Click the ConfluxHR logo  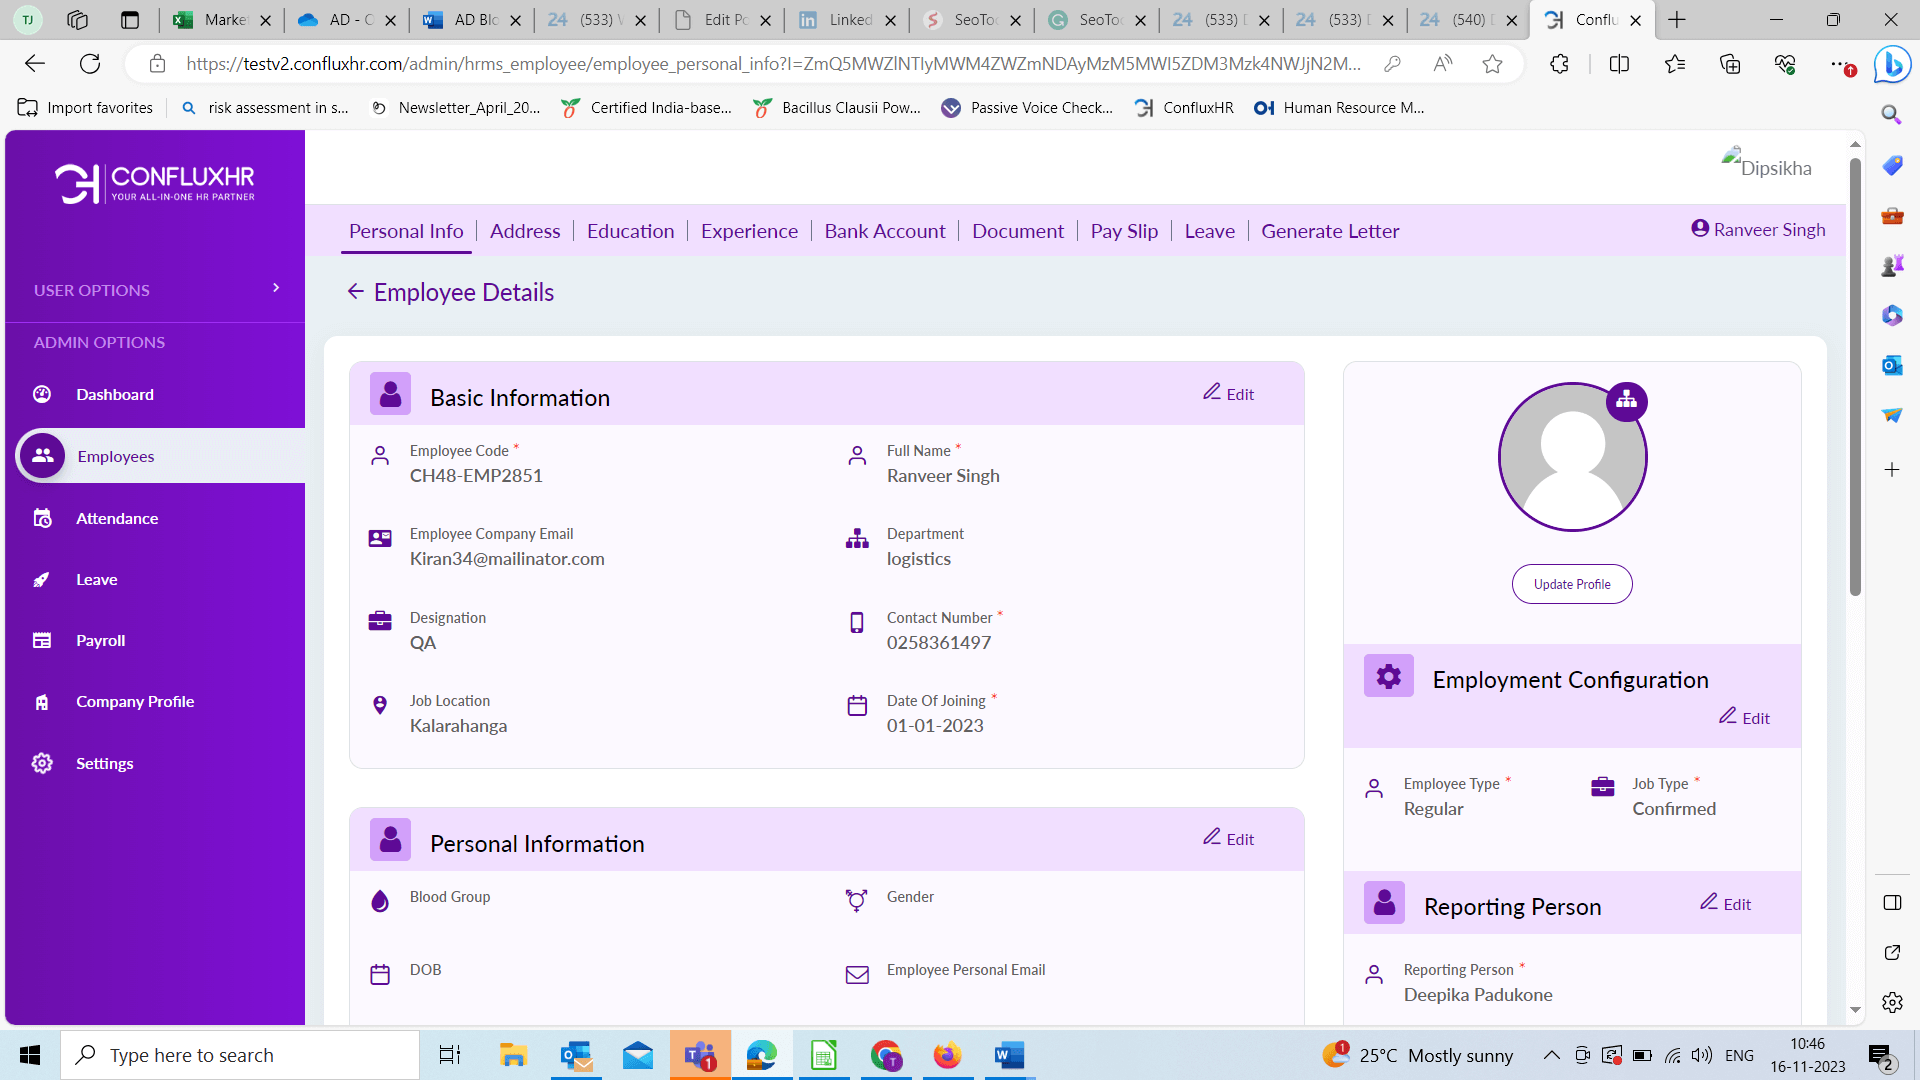[155, 182]
